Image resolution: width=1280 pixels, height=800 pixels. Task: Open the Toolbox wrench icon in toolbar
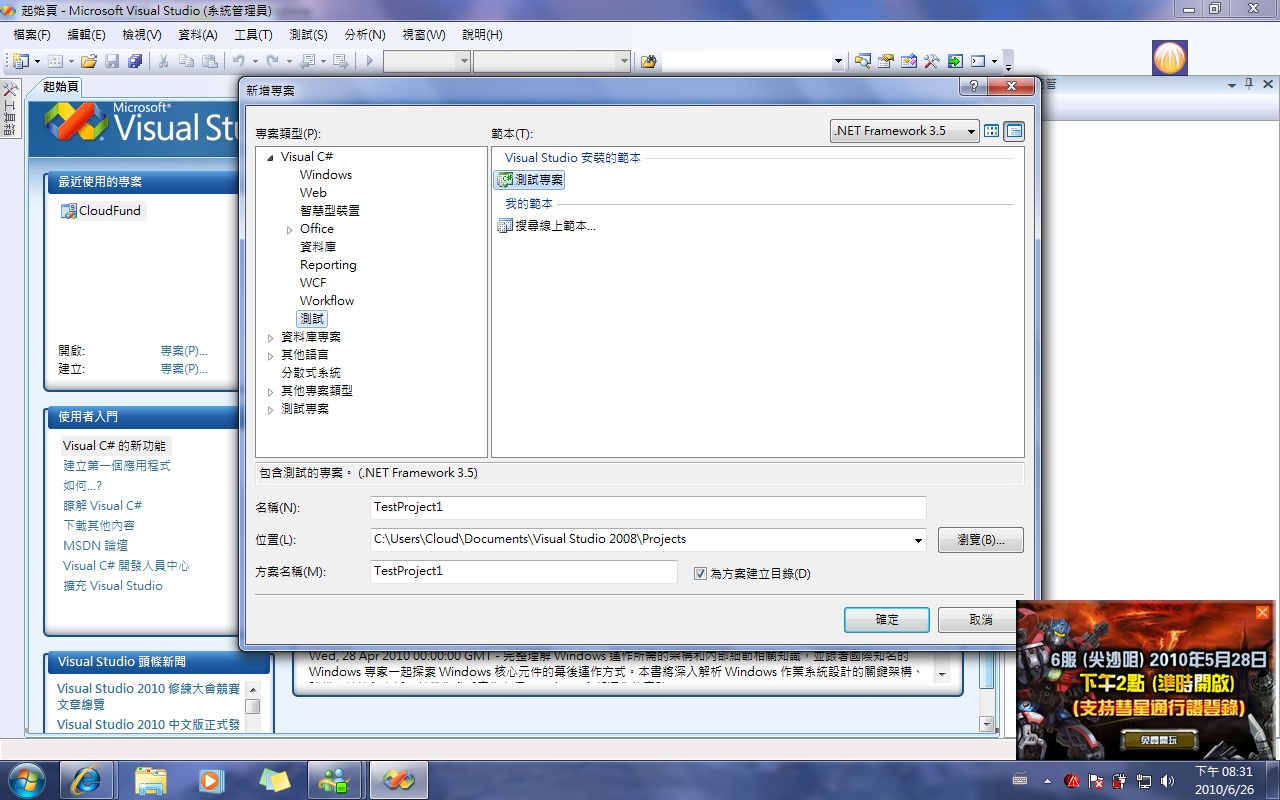(x=931, y=61)
